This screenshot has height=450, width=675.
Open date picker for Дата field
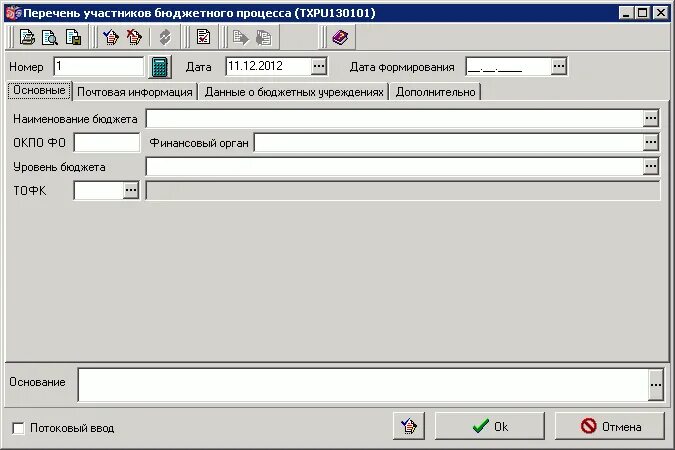coord(319,66)
